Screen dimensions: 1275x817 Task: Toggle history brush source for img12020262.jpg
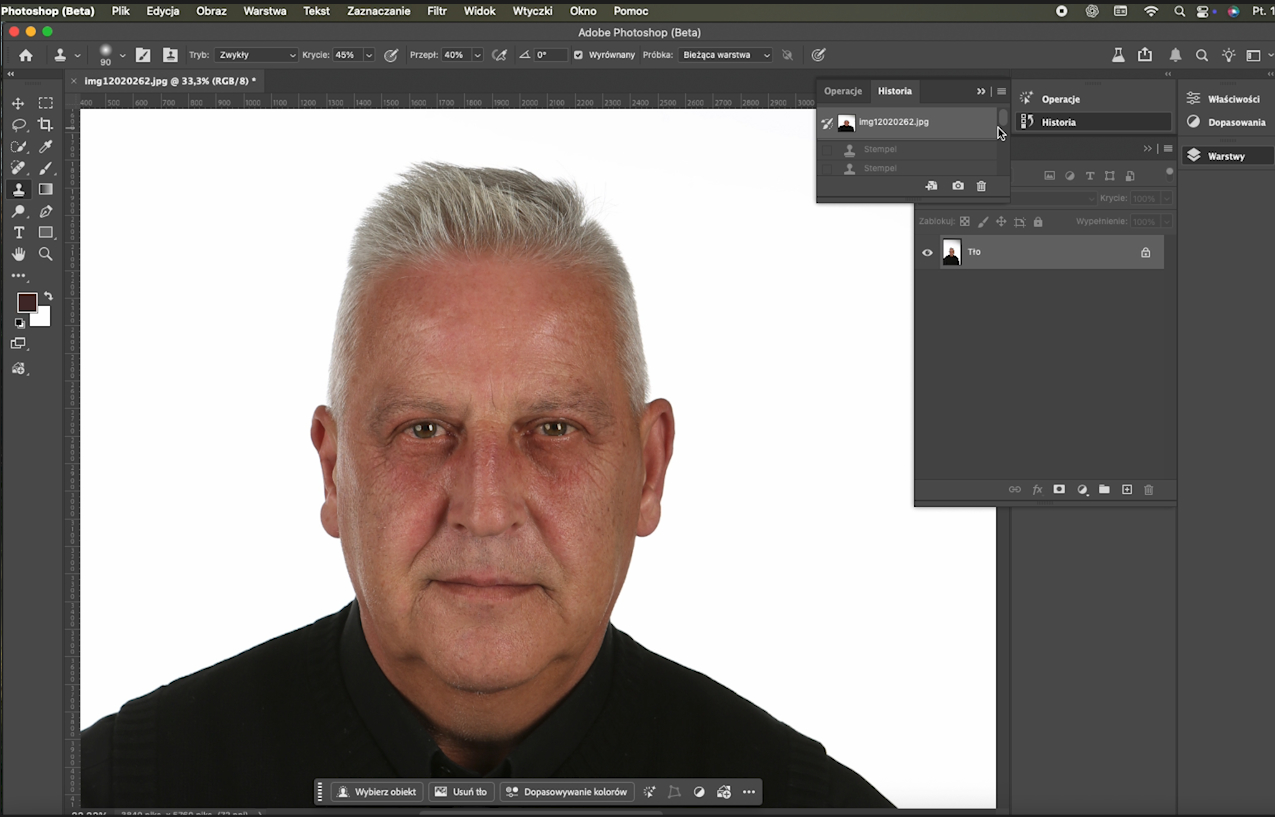click(x=827, y=123)
